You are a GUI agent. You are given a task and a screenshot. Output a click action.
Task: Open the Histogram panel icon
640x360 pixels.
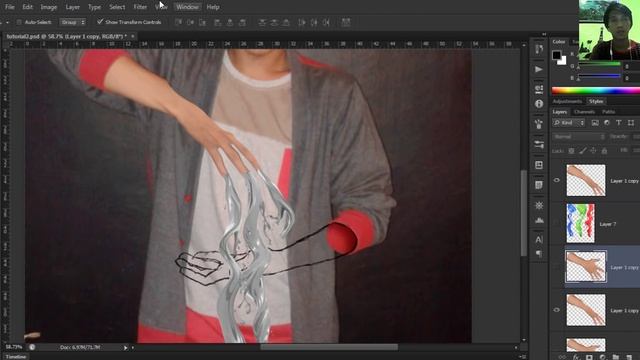[539, 220]
